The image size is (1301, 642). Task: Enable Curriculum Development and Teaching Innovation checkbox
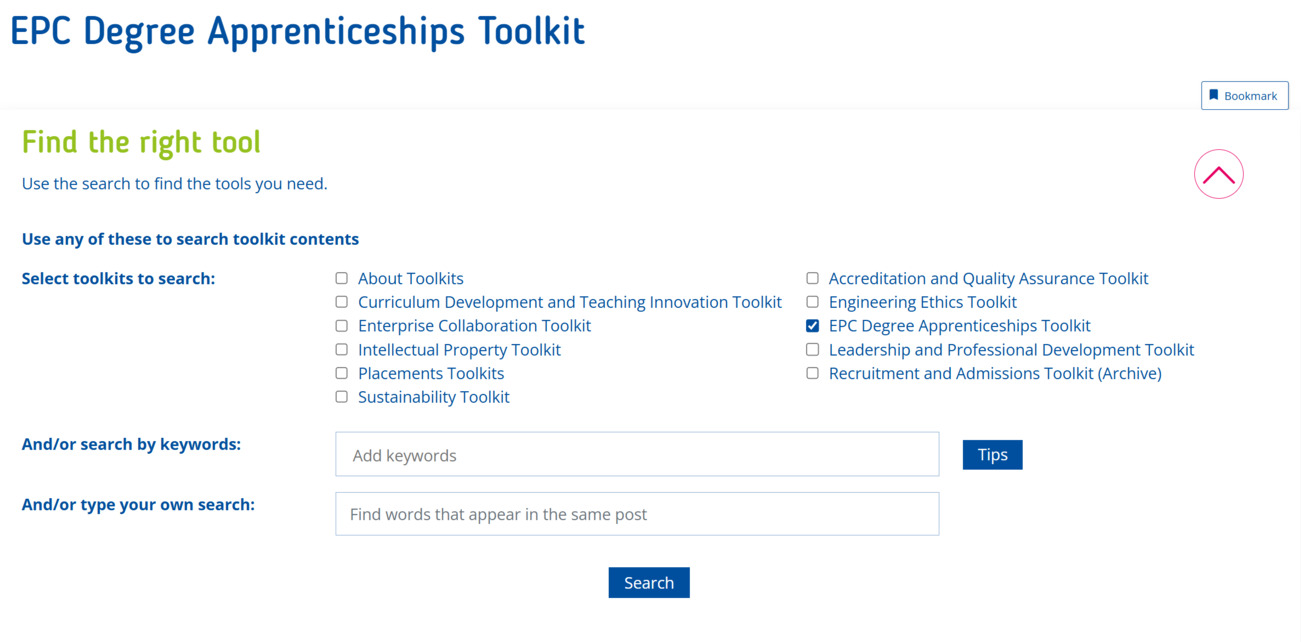coord(341,301)
